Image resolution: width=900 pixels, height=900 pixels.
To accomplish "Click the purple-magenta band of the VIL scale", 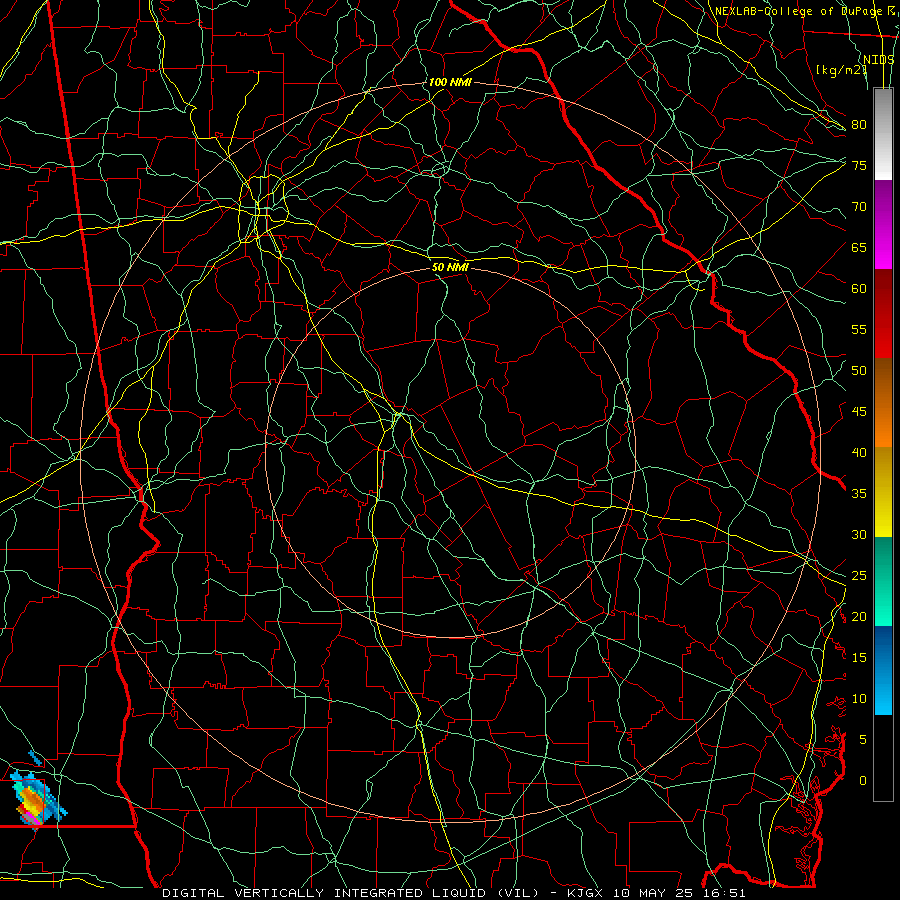I will pos(883,224).
